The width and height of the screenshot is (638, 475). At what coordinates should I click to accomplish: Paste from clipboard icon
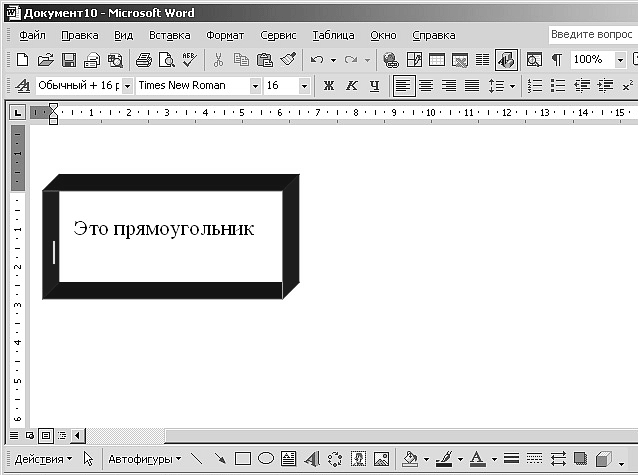click(264, 60)
